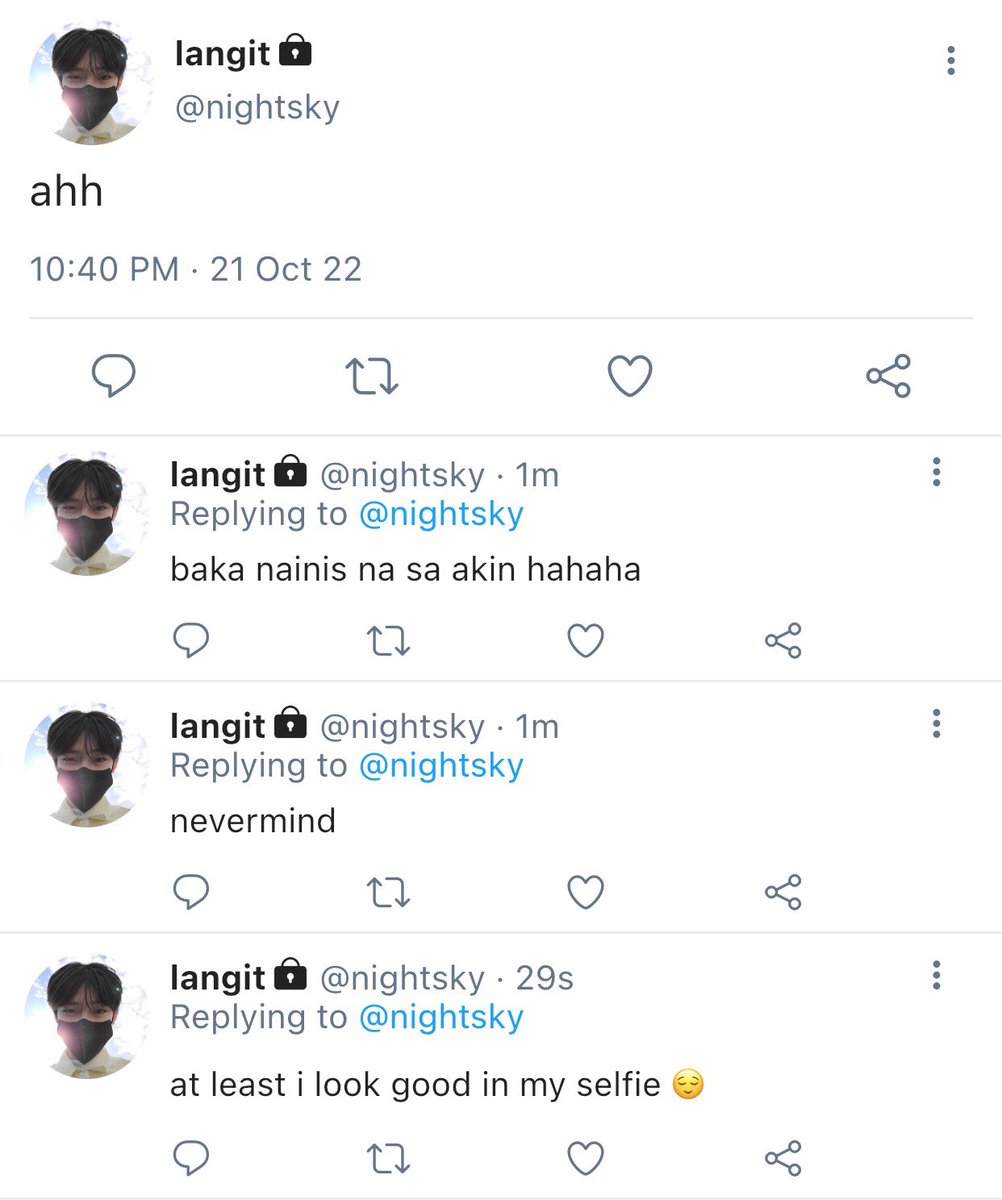Open the 10:40 PM · 21 Oct 22 timestamp
Image resolution: width=1002 pixels, height=1200 pixels.
click(196, 269)
